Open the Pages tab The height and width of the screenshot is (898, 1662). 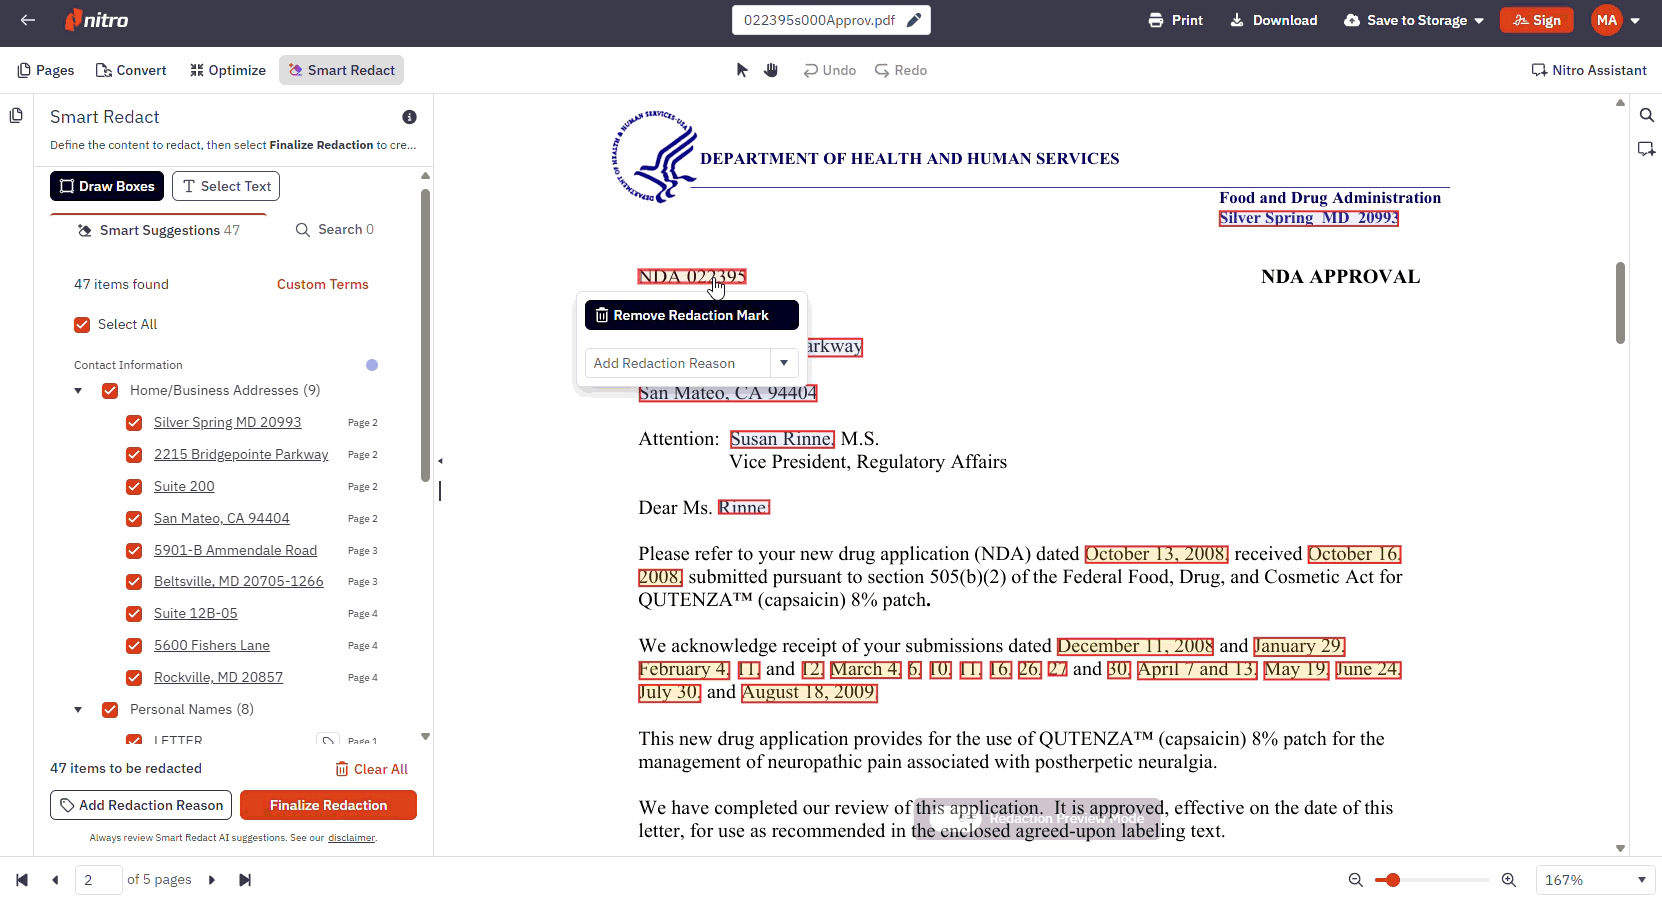click(x=46, y=70)
